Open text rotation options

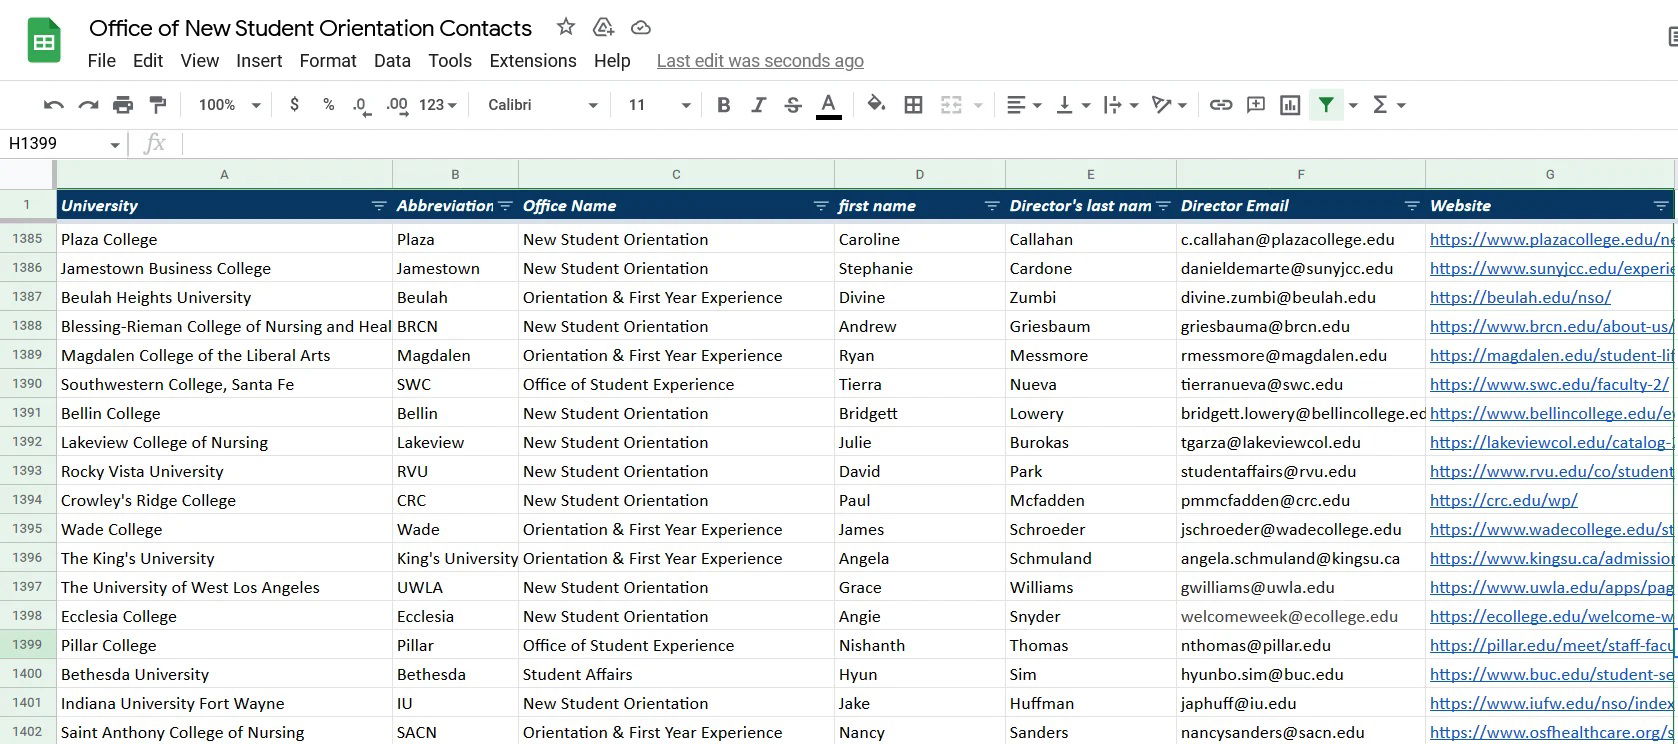point(1169,105)
